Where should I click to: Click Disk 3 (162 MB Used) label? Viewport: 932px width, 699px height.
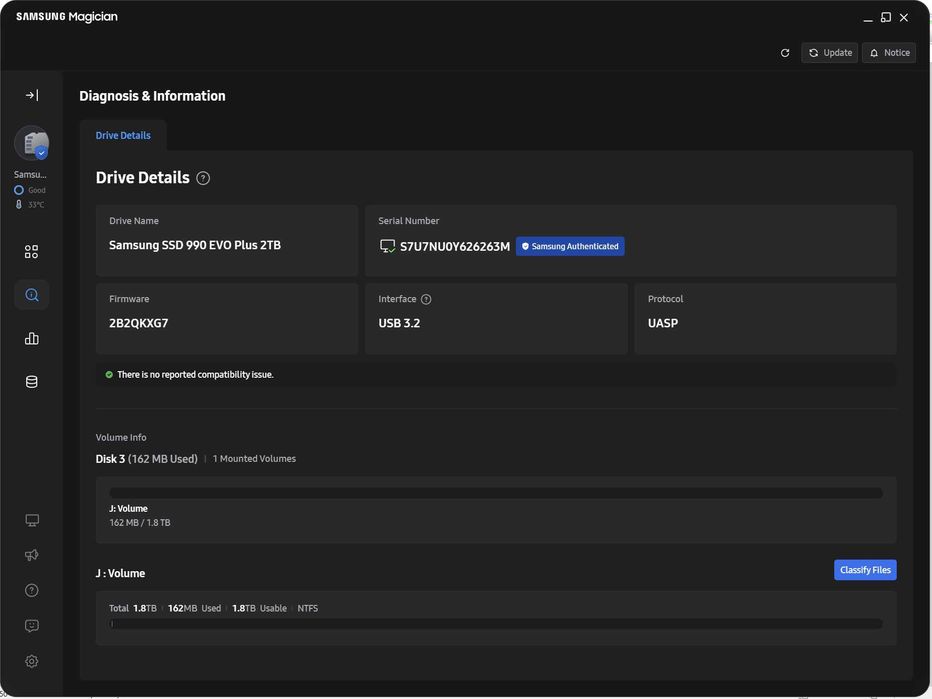coord(146,459)
